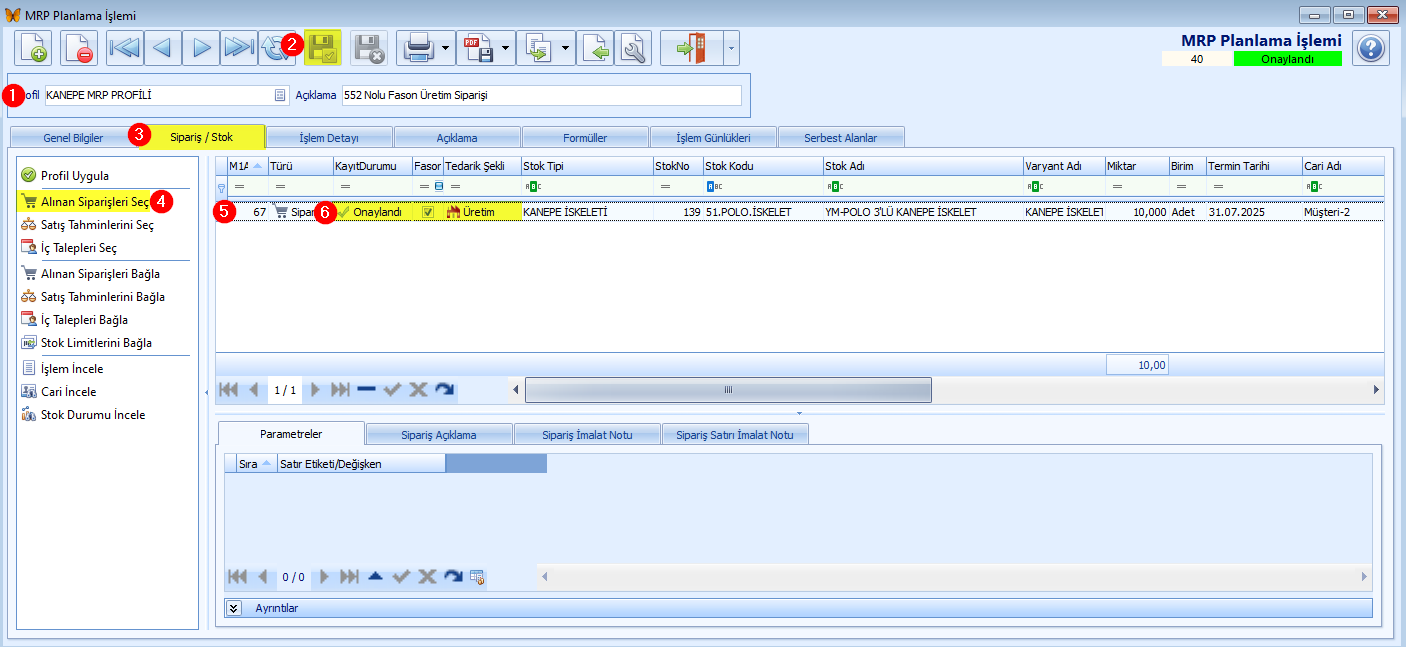
Task: Click the blue refresh arrow in order grid navigator
Action: tap(444, 389)
